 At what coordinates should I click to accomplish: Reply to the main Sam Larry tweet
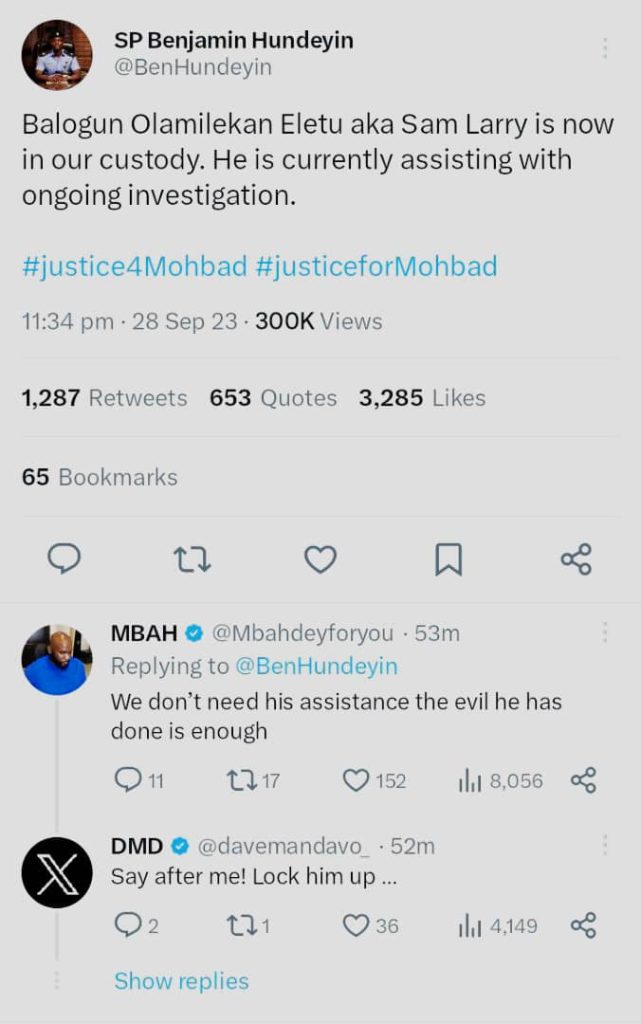64,559
